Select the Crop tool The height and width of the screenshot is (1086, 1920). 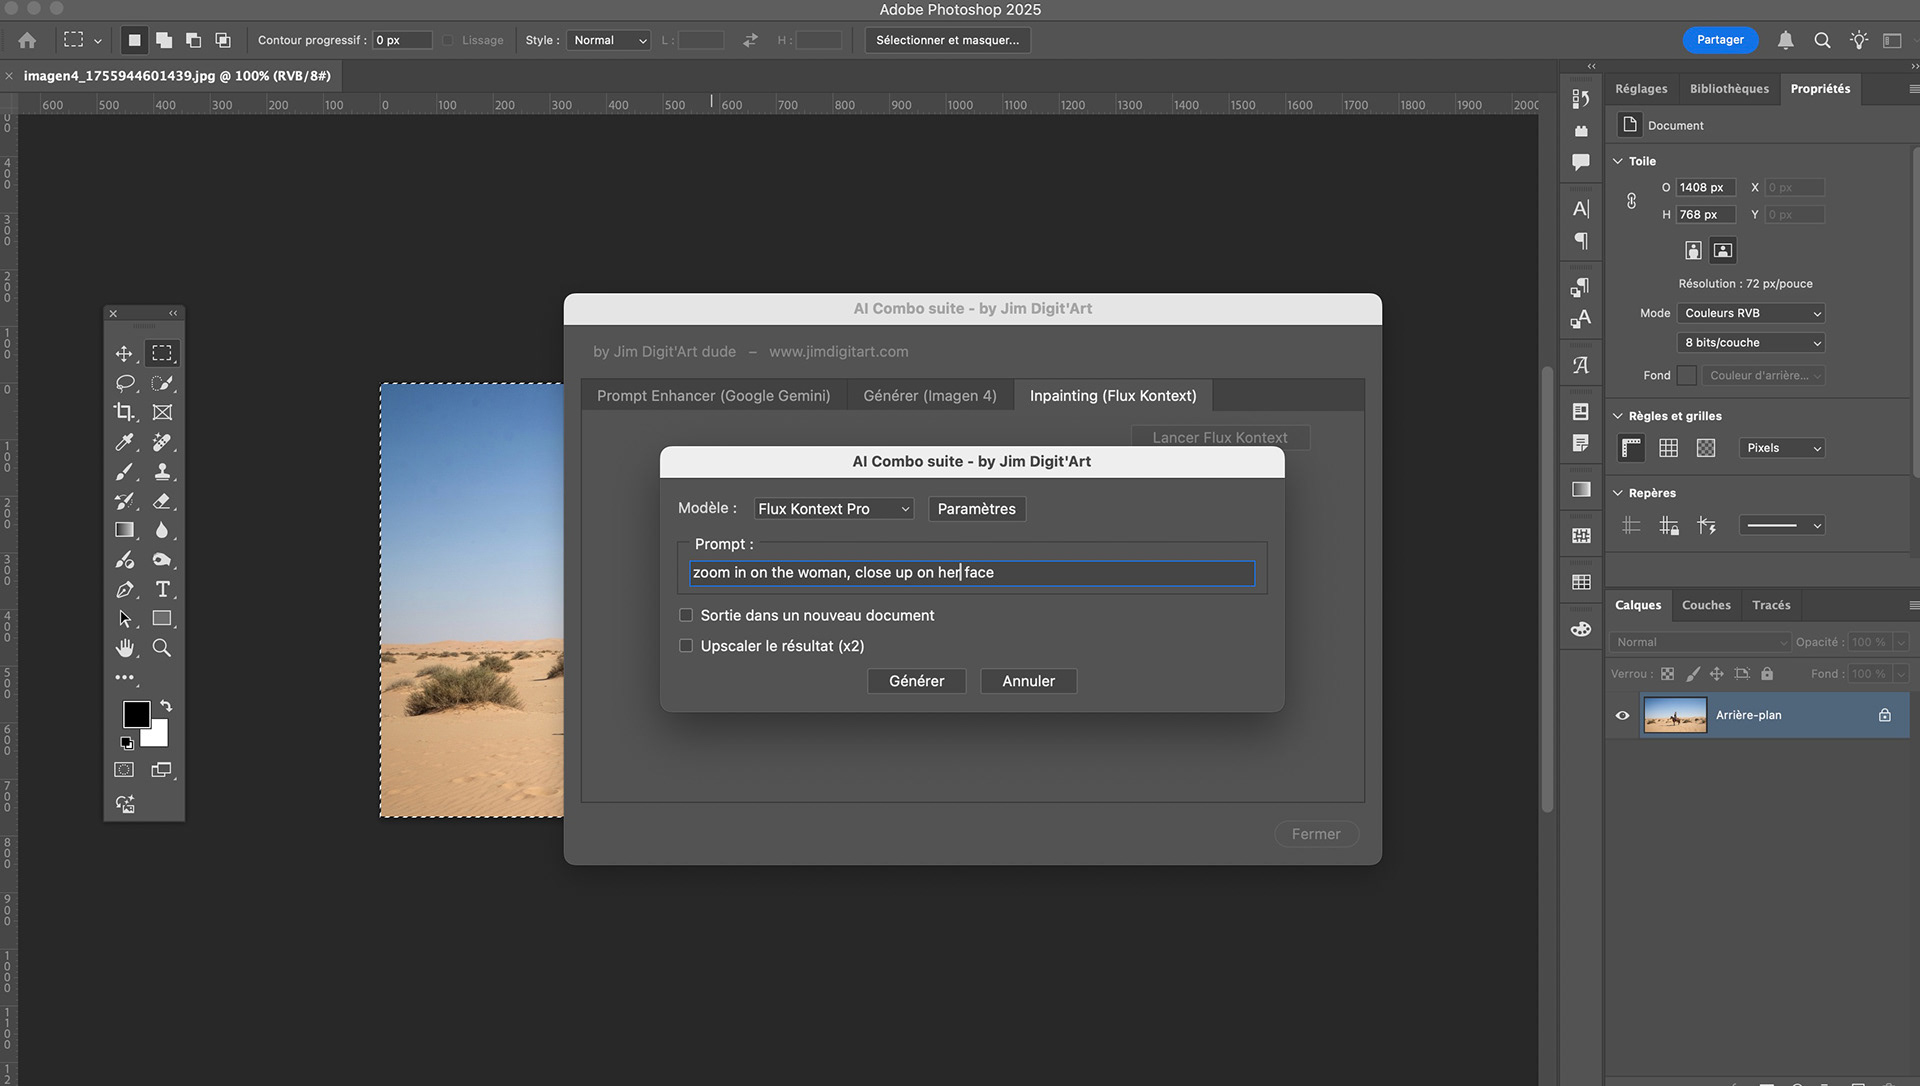coord(124,412)
